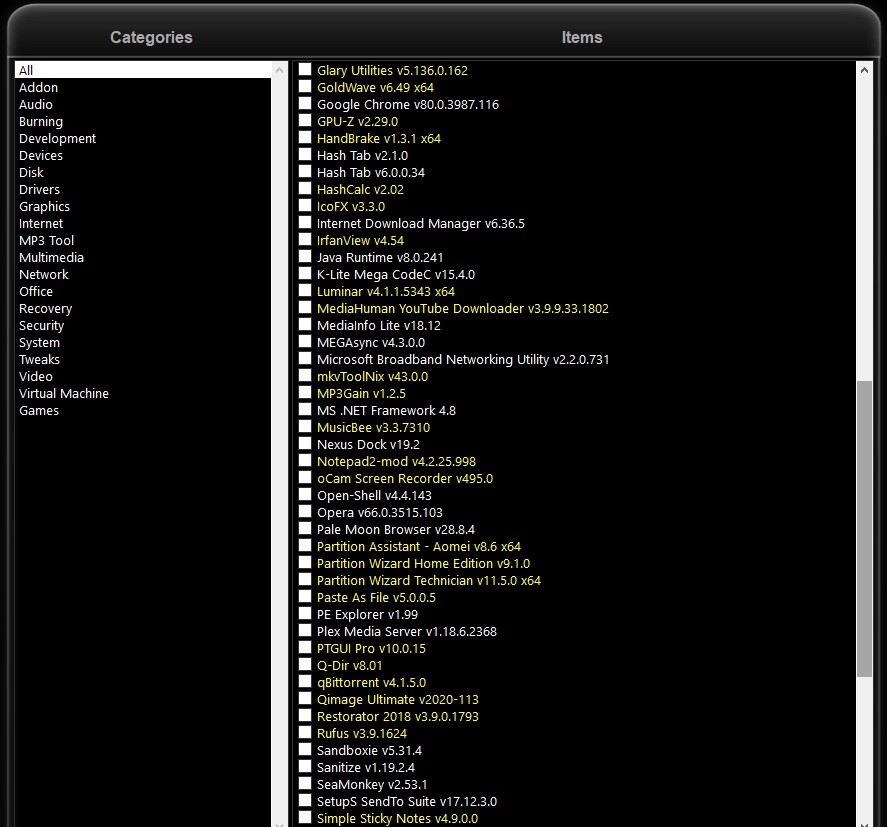Select Nexus Dock v19.2
Image resolution: width=887 pixels, height=827 pixels.
click(368, 445)
